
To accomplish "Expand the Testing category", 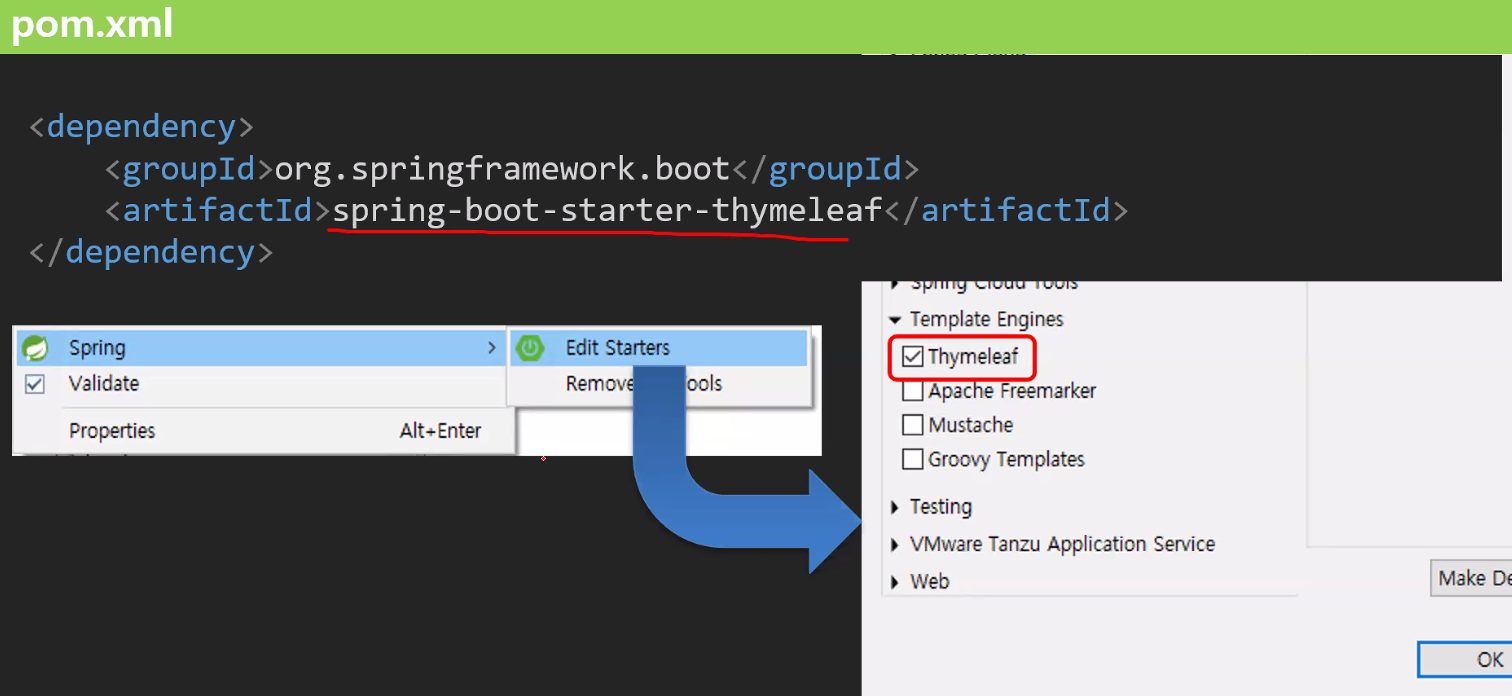I will click(x=895, y=507).
